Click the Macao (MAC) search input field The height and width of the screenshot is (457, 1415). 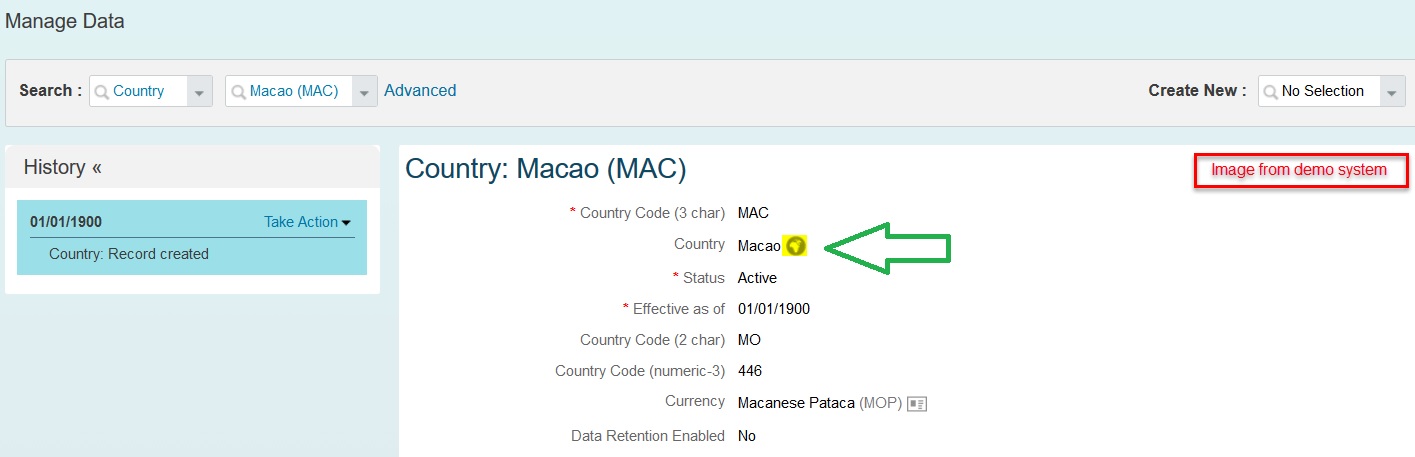point(301,91)
